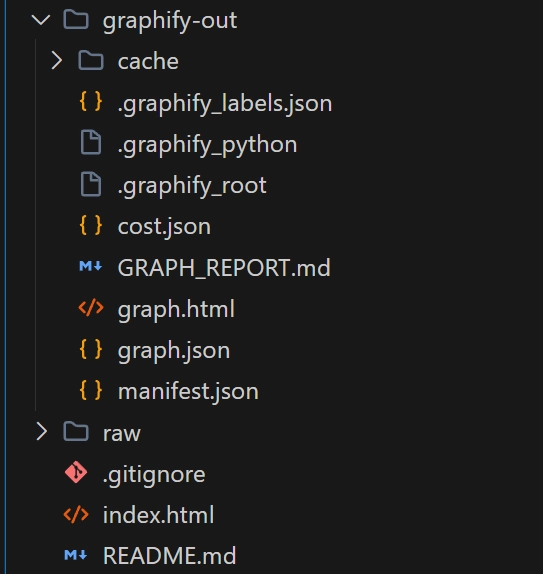Click the graphify-out folder icon
This screenshot has width=543, height=574.
pos(76,19)
